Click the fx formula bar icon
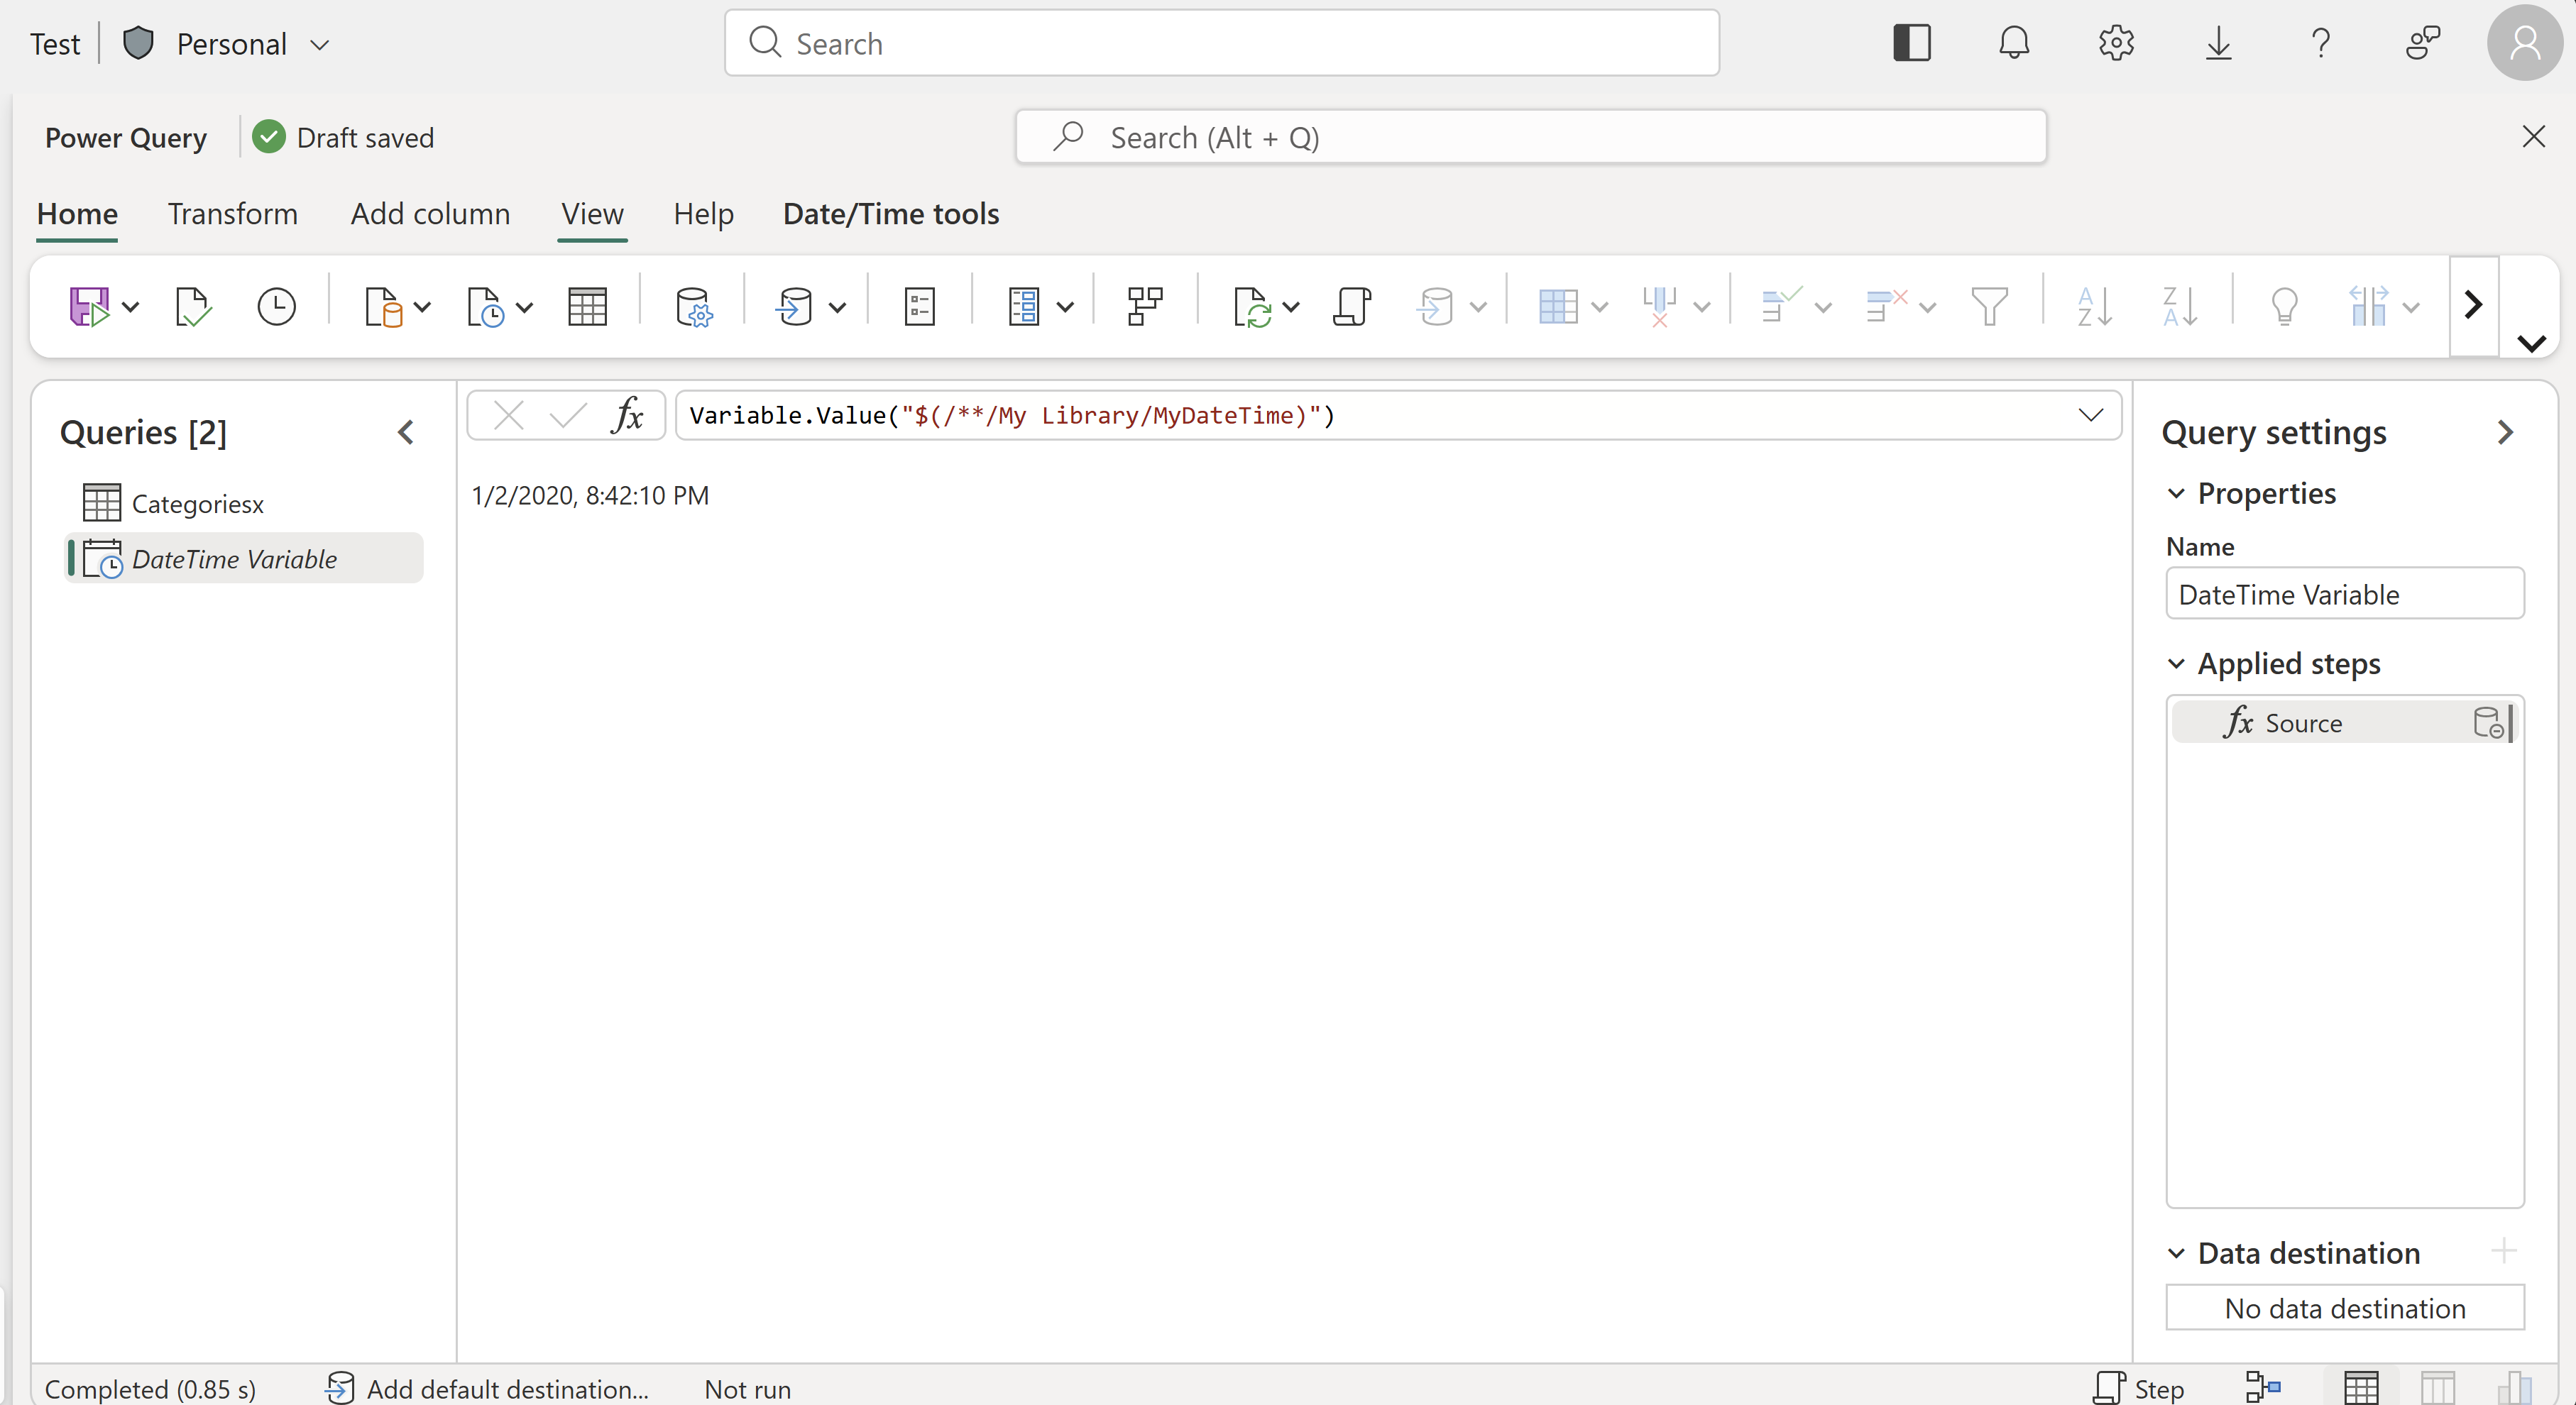The height and width of the screenshot is (1405, 2576). click(627, 415)
